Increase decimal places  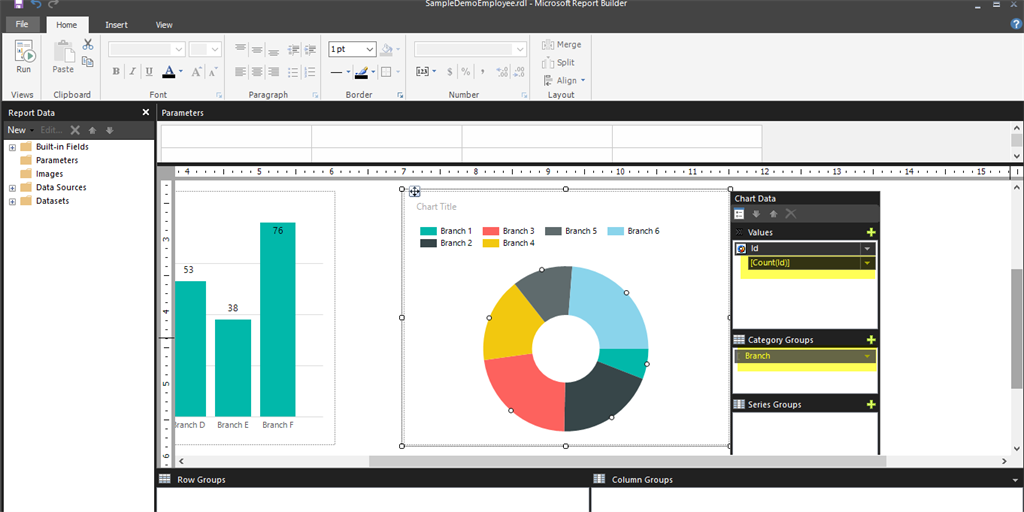click(502, 72)
